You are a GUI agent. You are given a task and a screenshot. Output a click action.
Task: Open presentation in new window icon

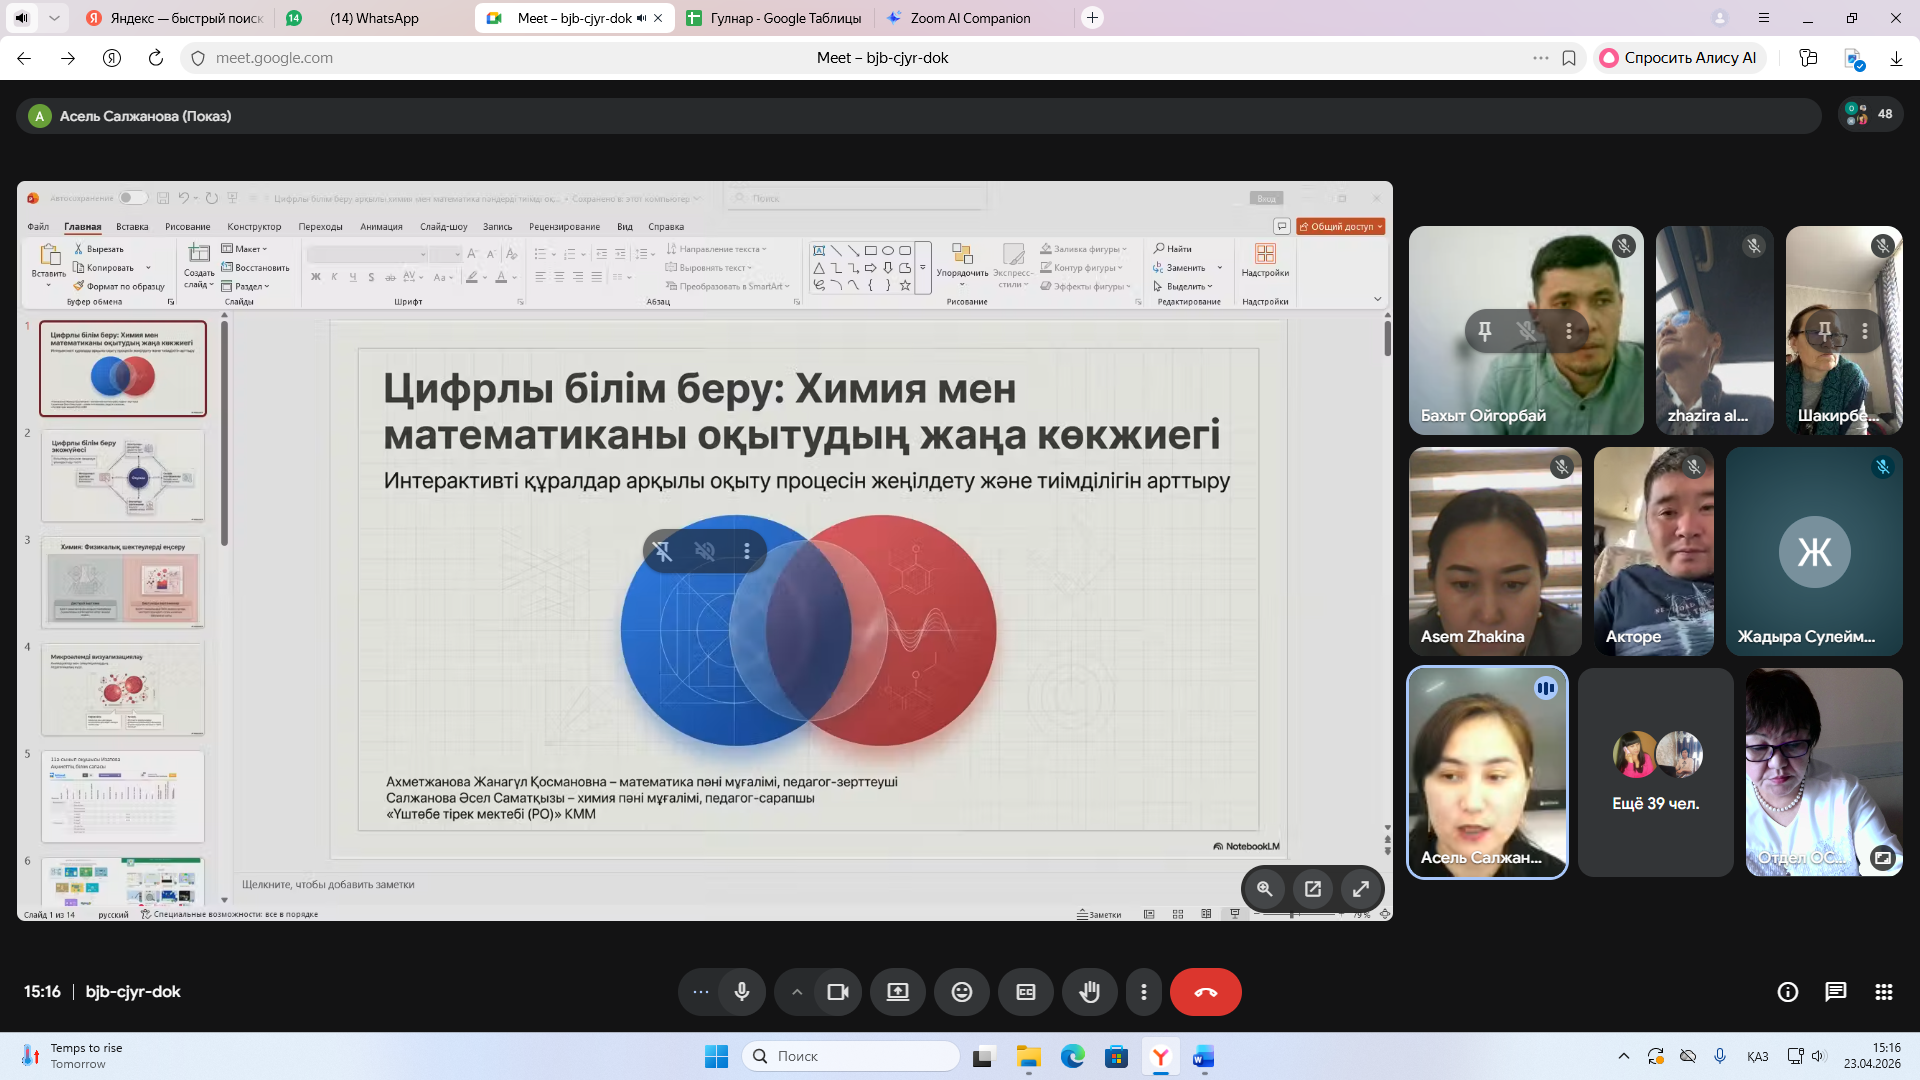click(1312, 888)
